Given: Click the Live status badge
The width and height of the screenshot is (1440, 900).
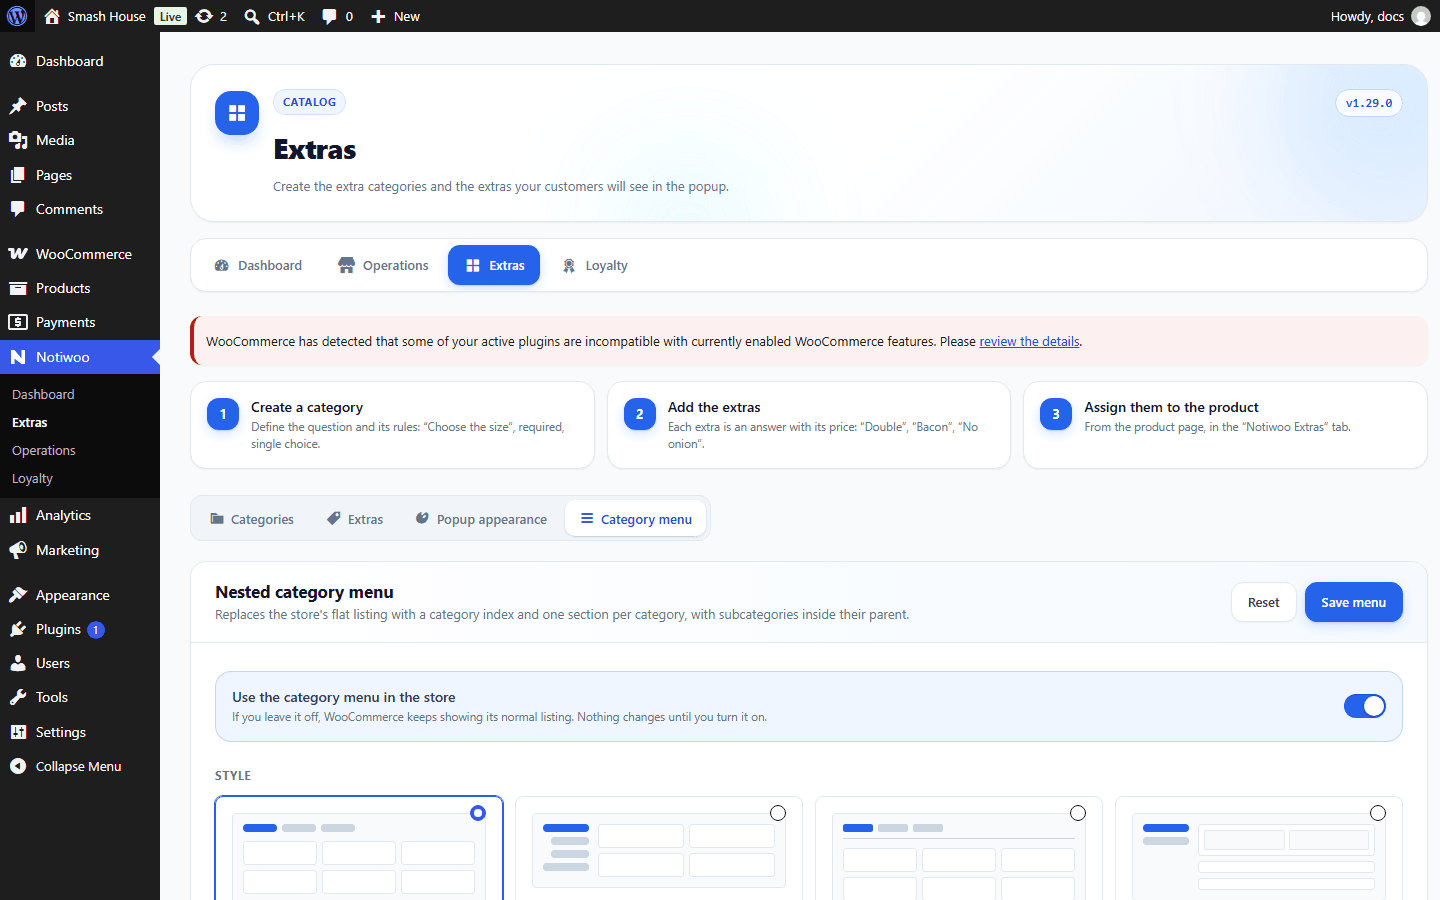Looking at the screenshot, I should point(171,16).
